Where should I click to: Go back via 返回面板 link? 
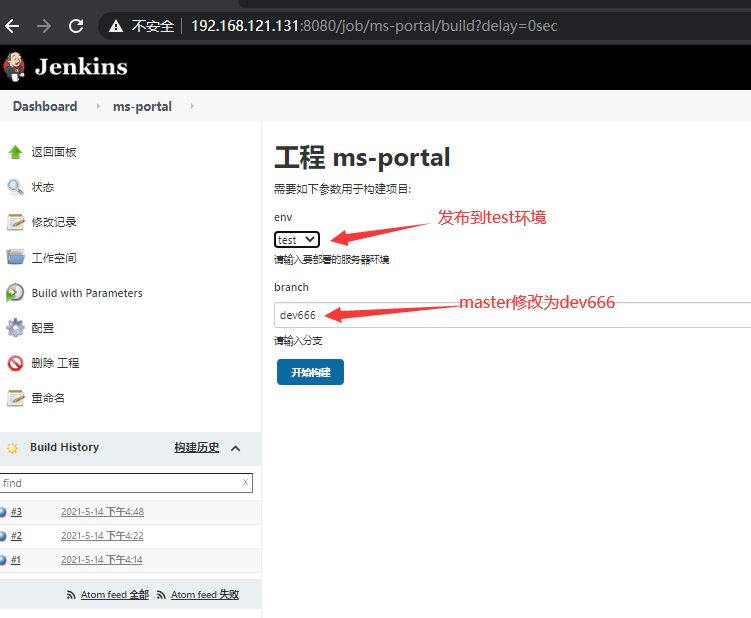click(x=54, y=152)
